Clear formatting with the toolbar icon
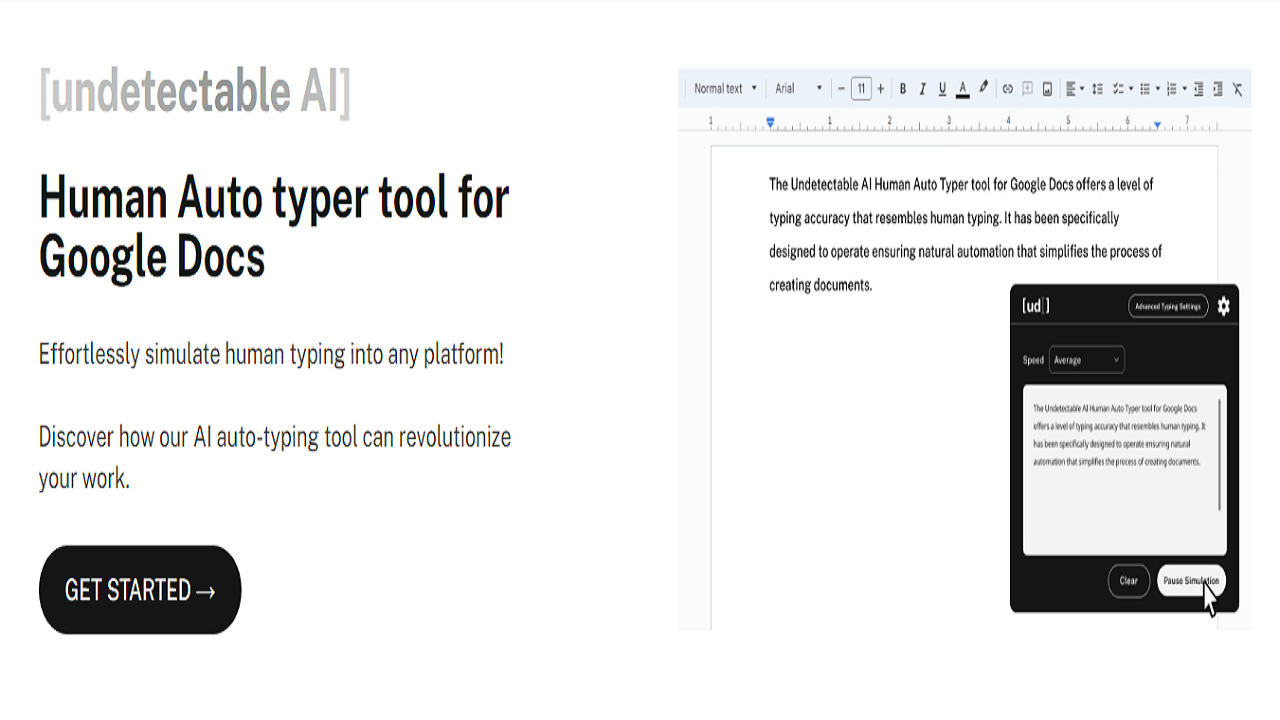This screenshot has width=1280, height=720. coord(1237,88)
